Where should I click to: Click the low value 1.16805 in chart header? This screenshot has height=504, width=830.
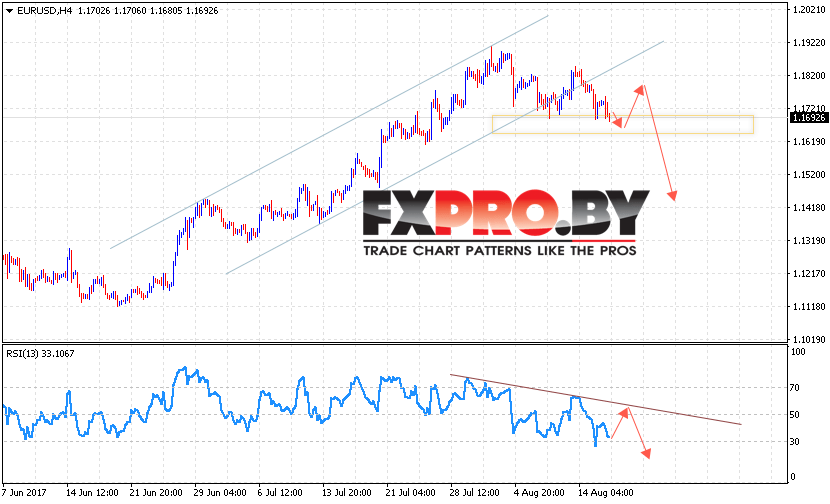[x=166, y=11]
